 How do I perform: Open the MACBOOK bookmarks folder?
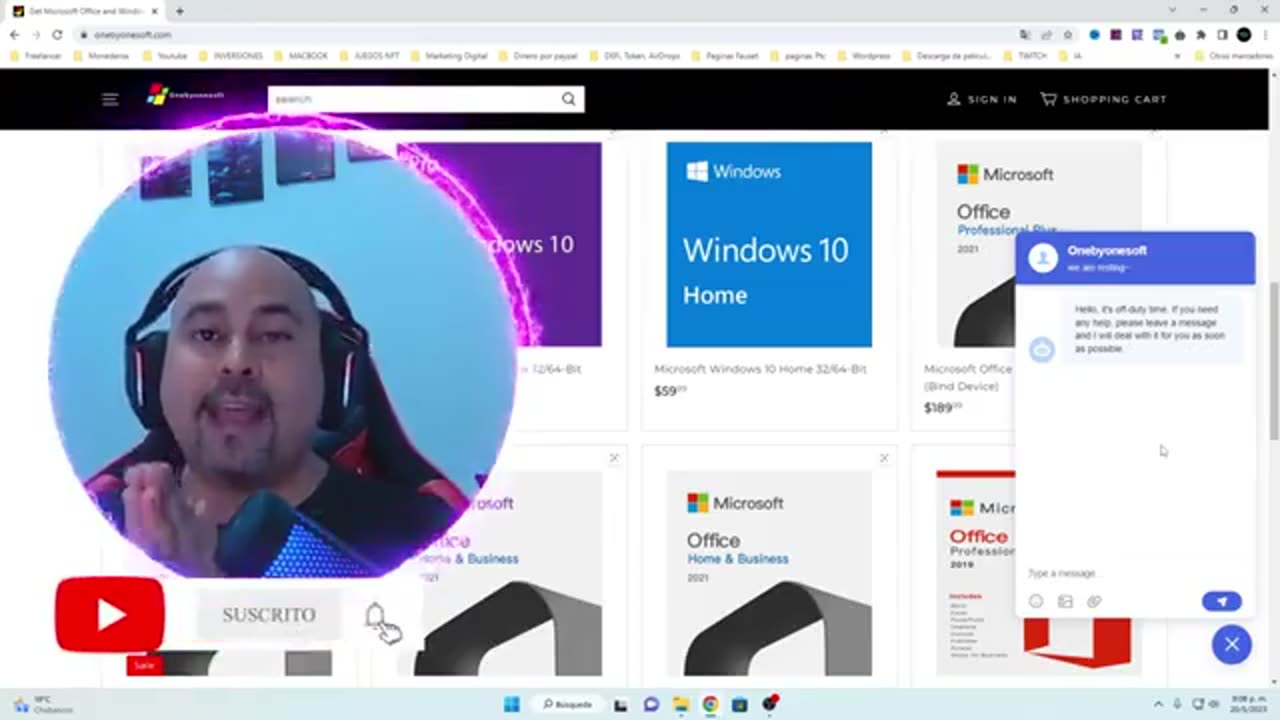(x=301, y=56)
